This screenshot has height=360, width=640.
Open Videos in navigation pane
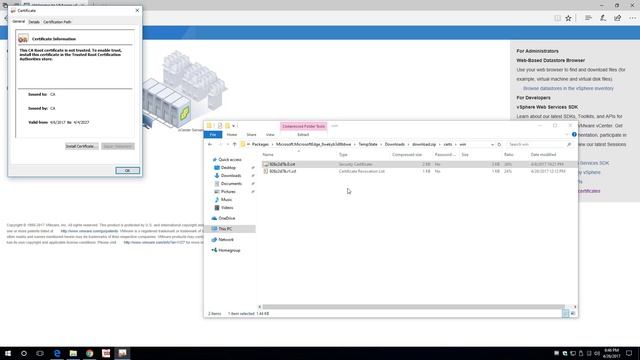(227, 208)
